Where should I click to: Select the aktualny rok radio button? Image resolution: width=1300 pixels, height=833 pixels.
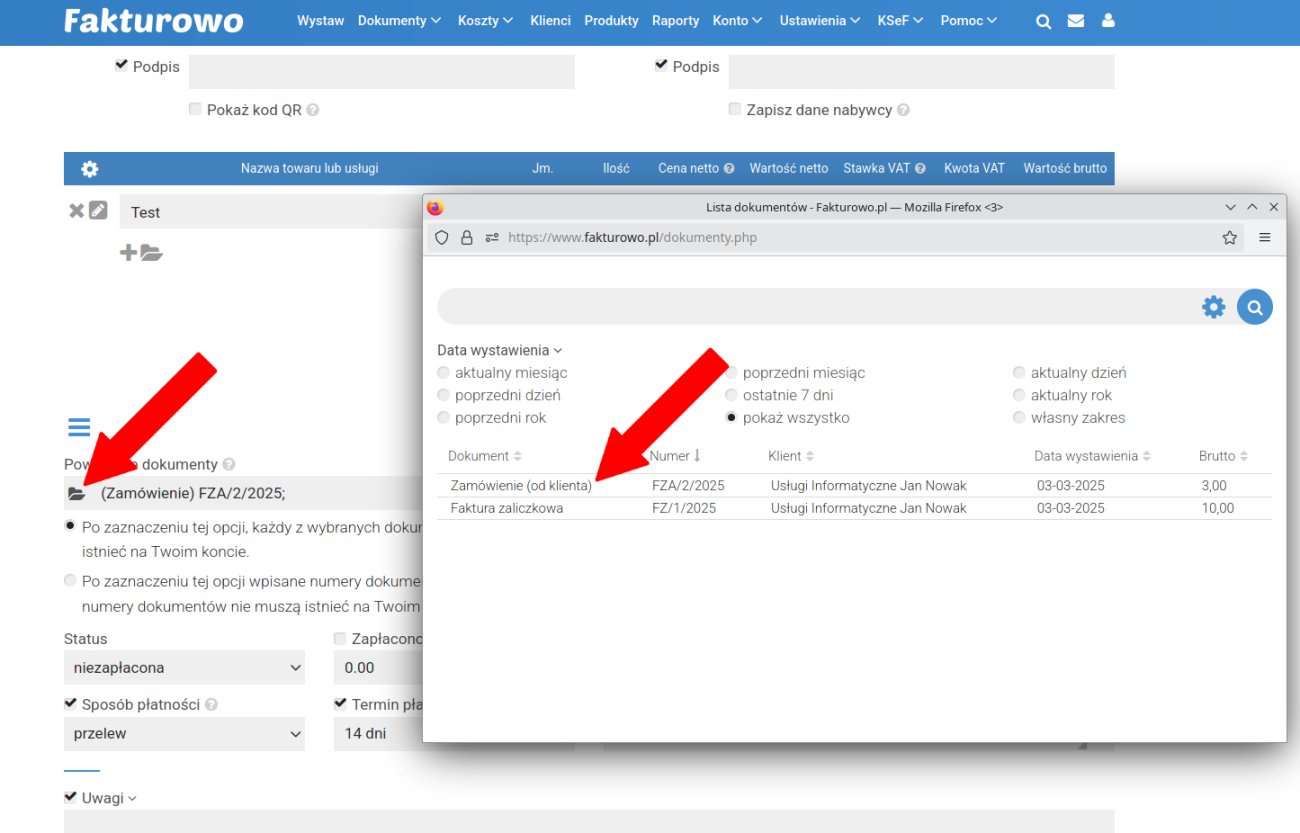pos(1020,395)
